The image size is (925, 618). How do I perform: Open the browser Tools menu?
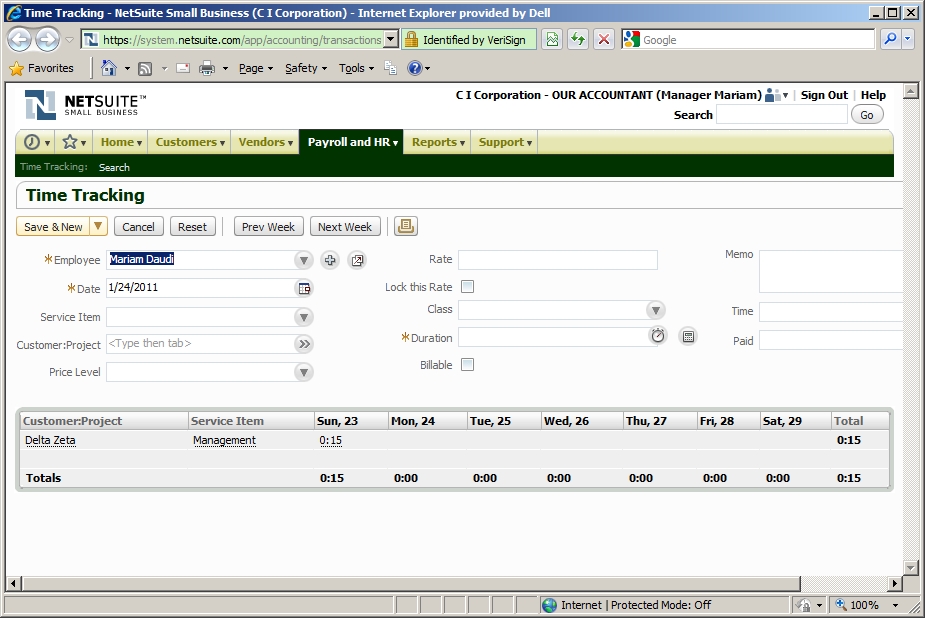[356, 68]
